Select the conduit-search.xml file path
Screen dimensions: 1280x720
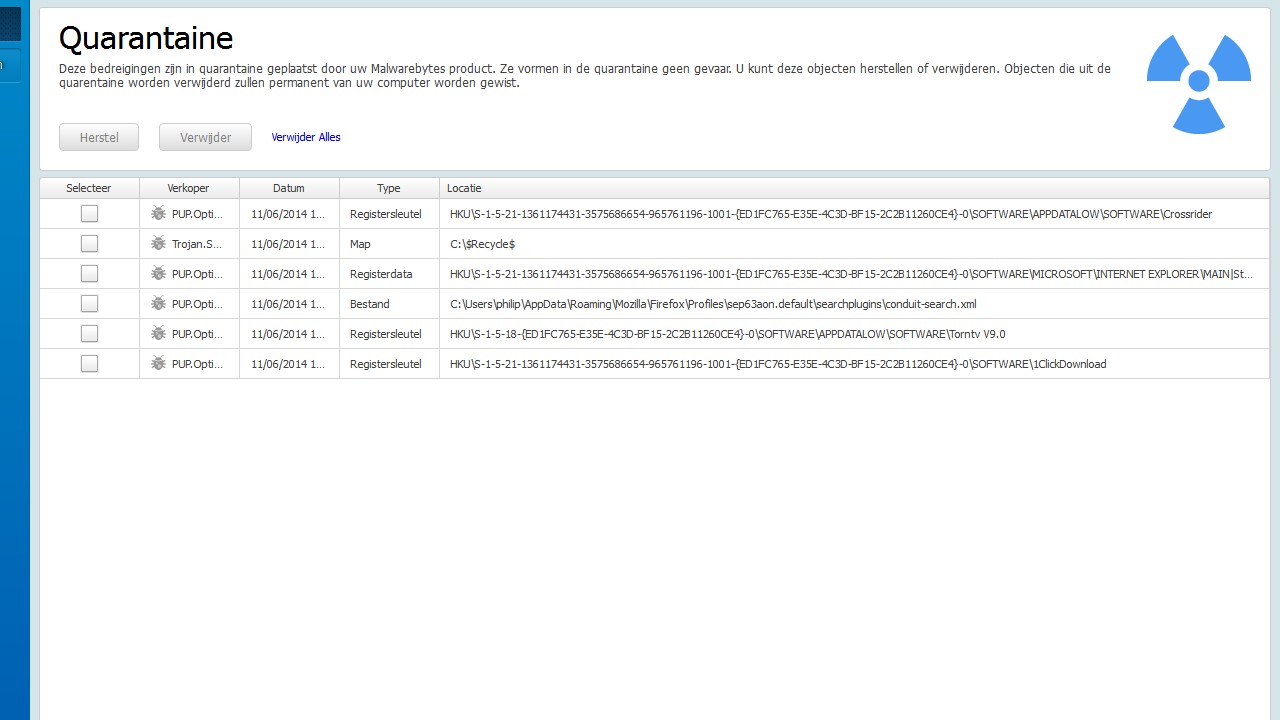pos(713,304)
